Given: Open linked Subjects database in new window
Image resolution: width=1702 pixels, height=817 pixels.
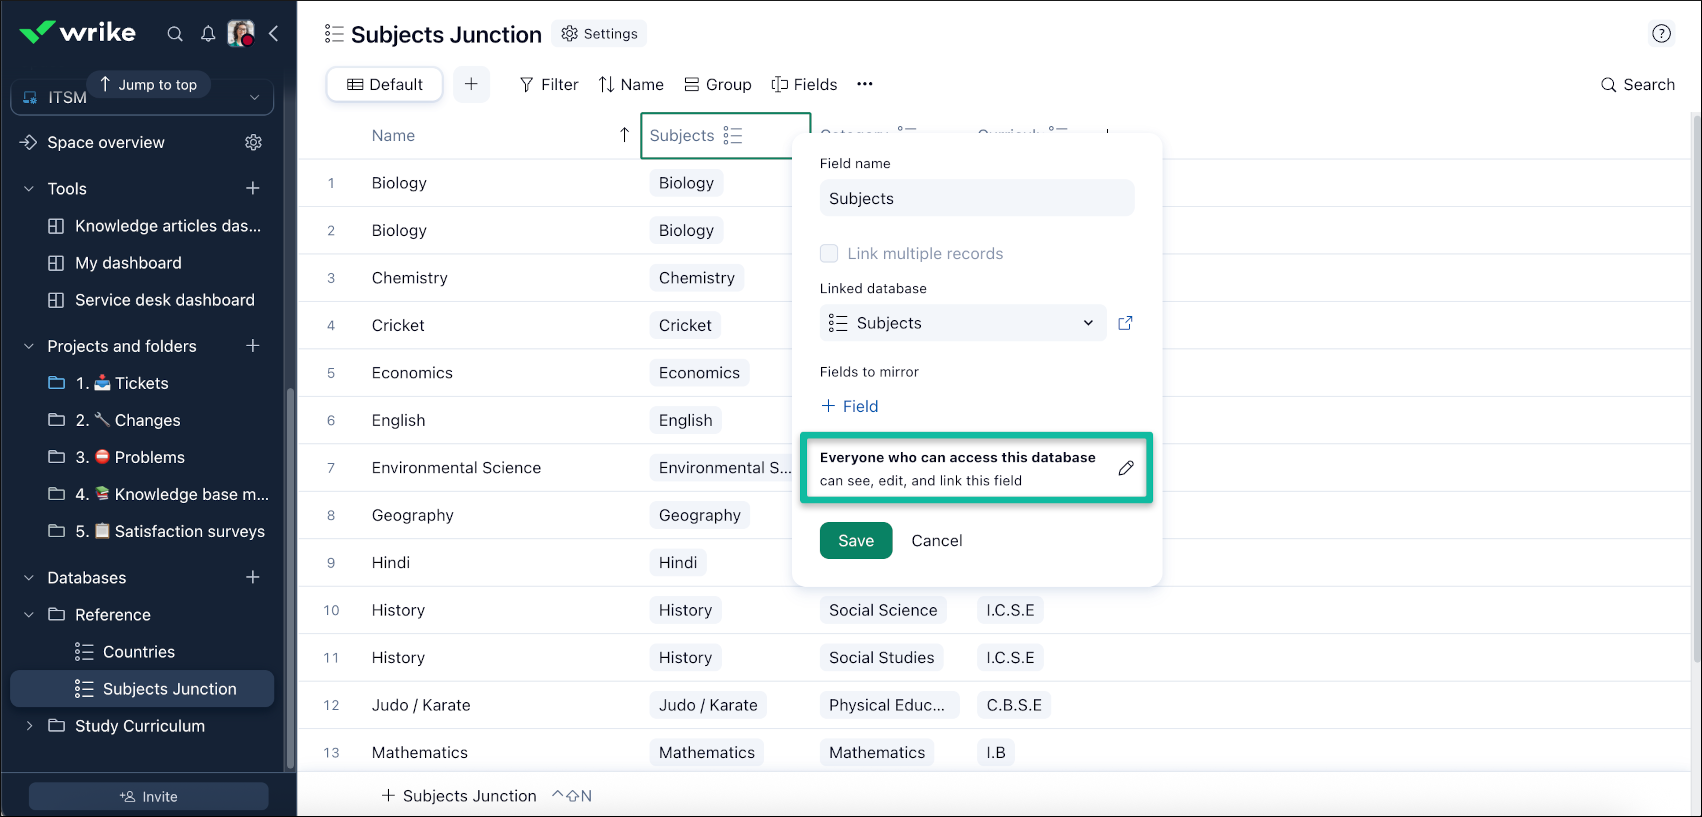Looking at the screenshot, I should [x=1125, y=323].
